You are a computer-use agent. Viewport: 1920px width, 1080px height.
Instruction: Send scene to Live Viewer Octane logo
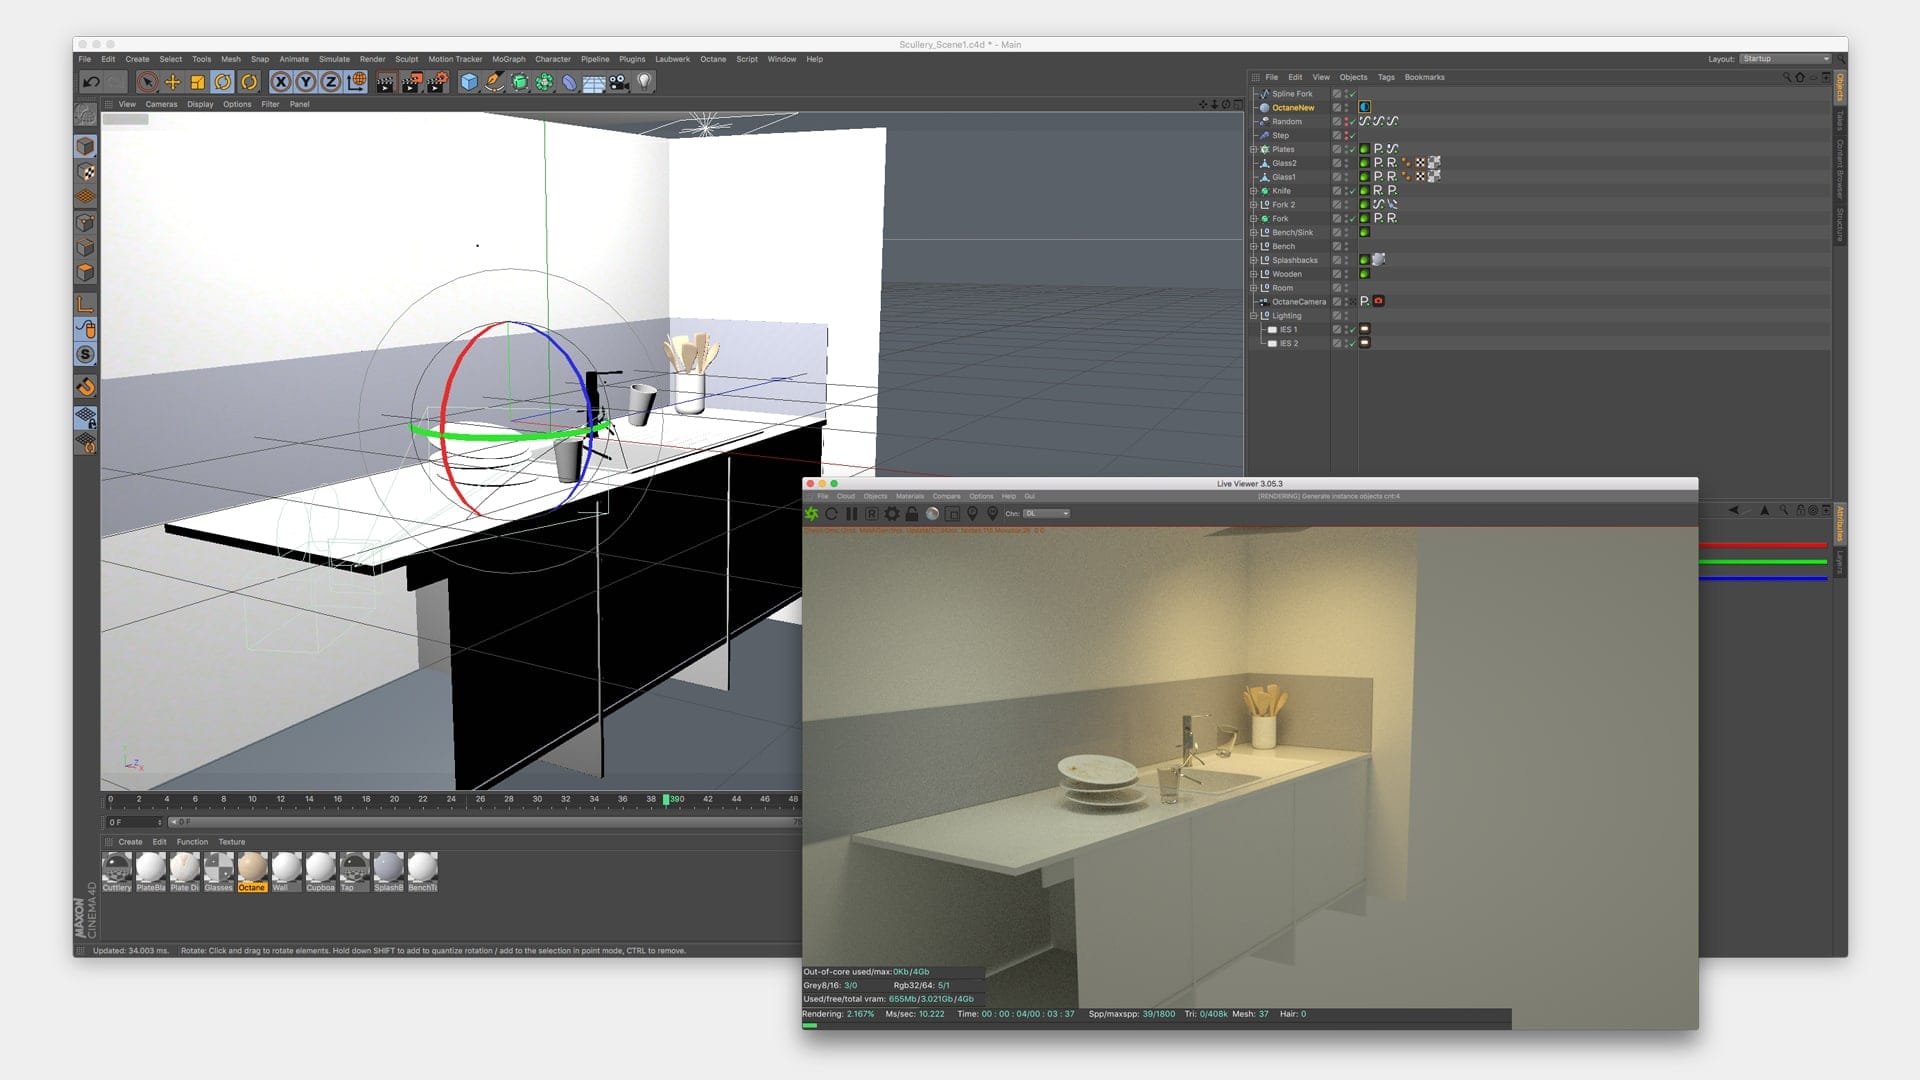(x=811, y=514)
